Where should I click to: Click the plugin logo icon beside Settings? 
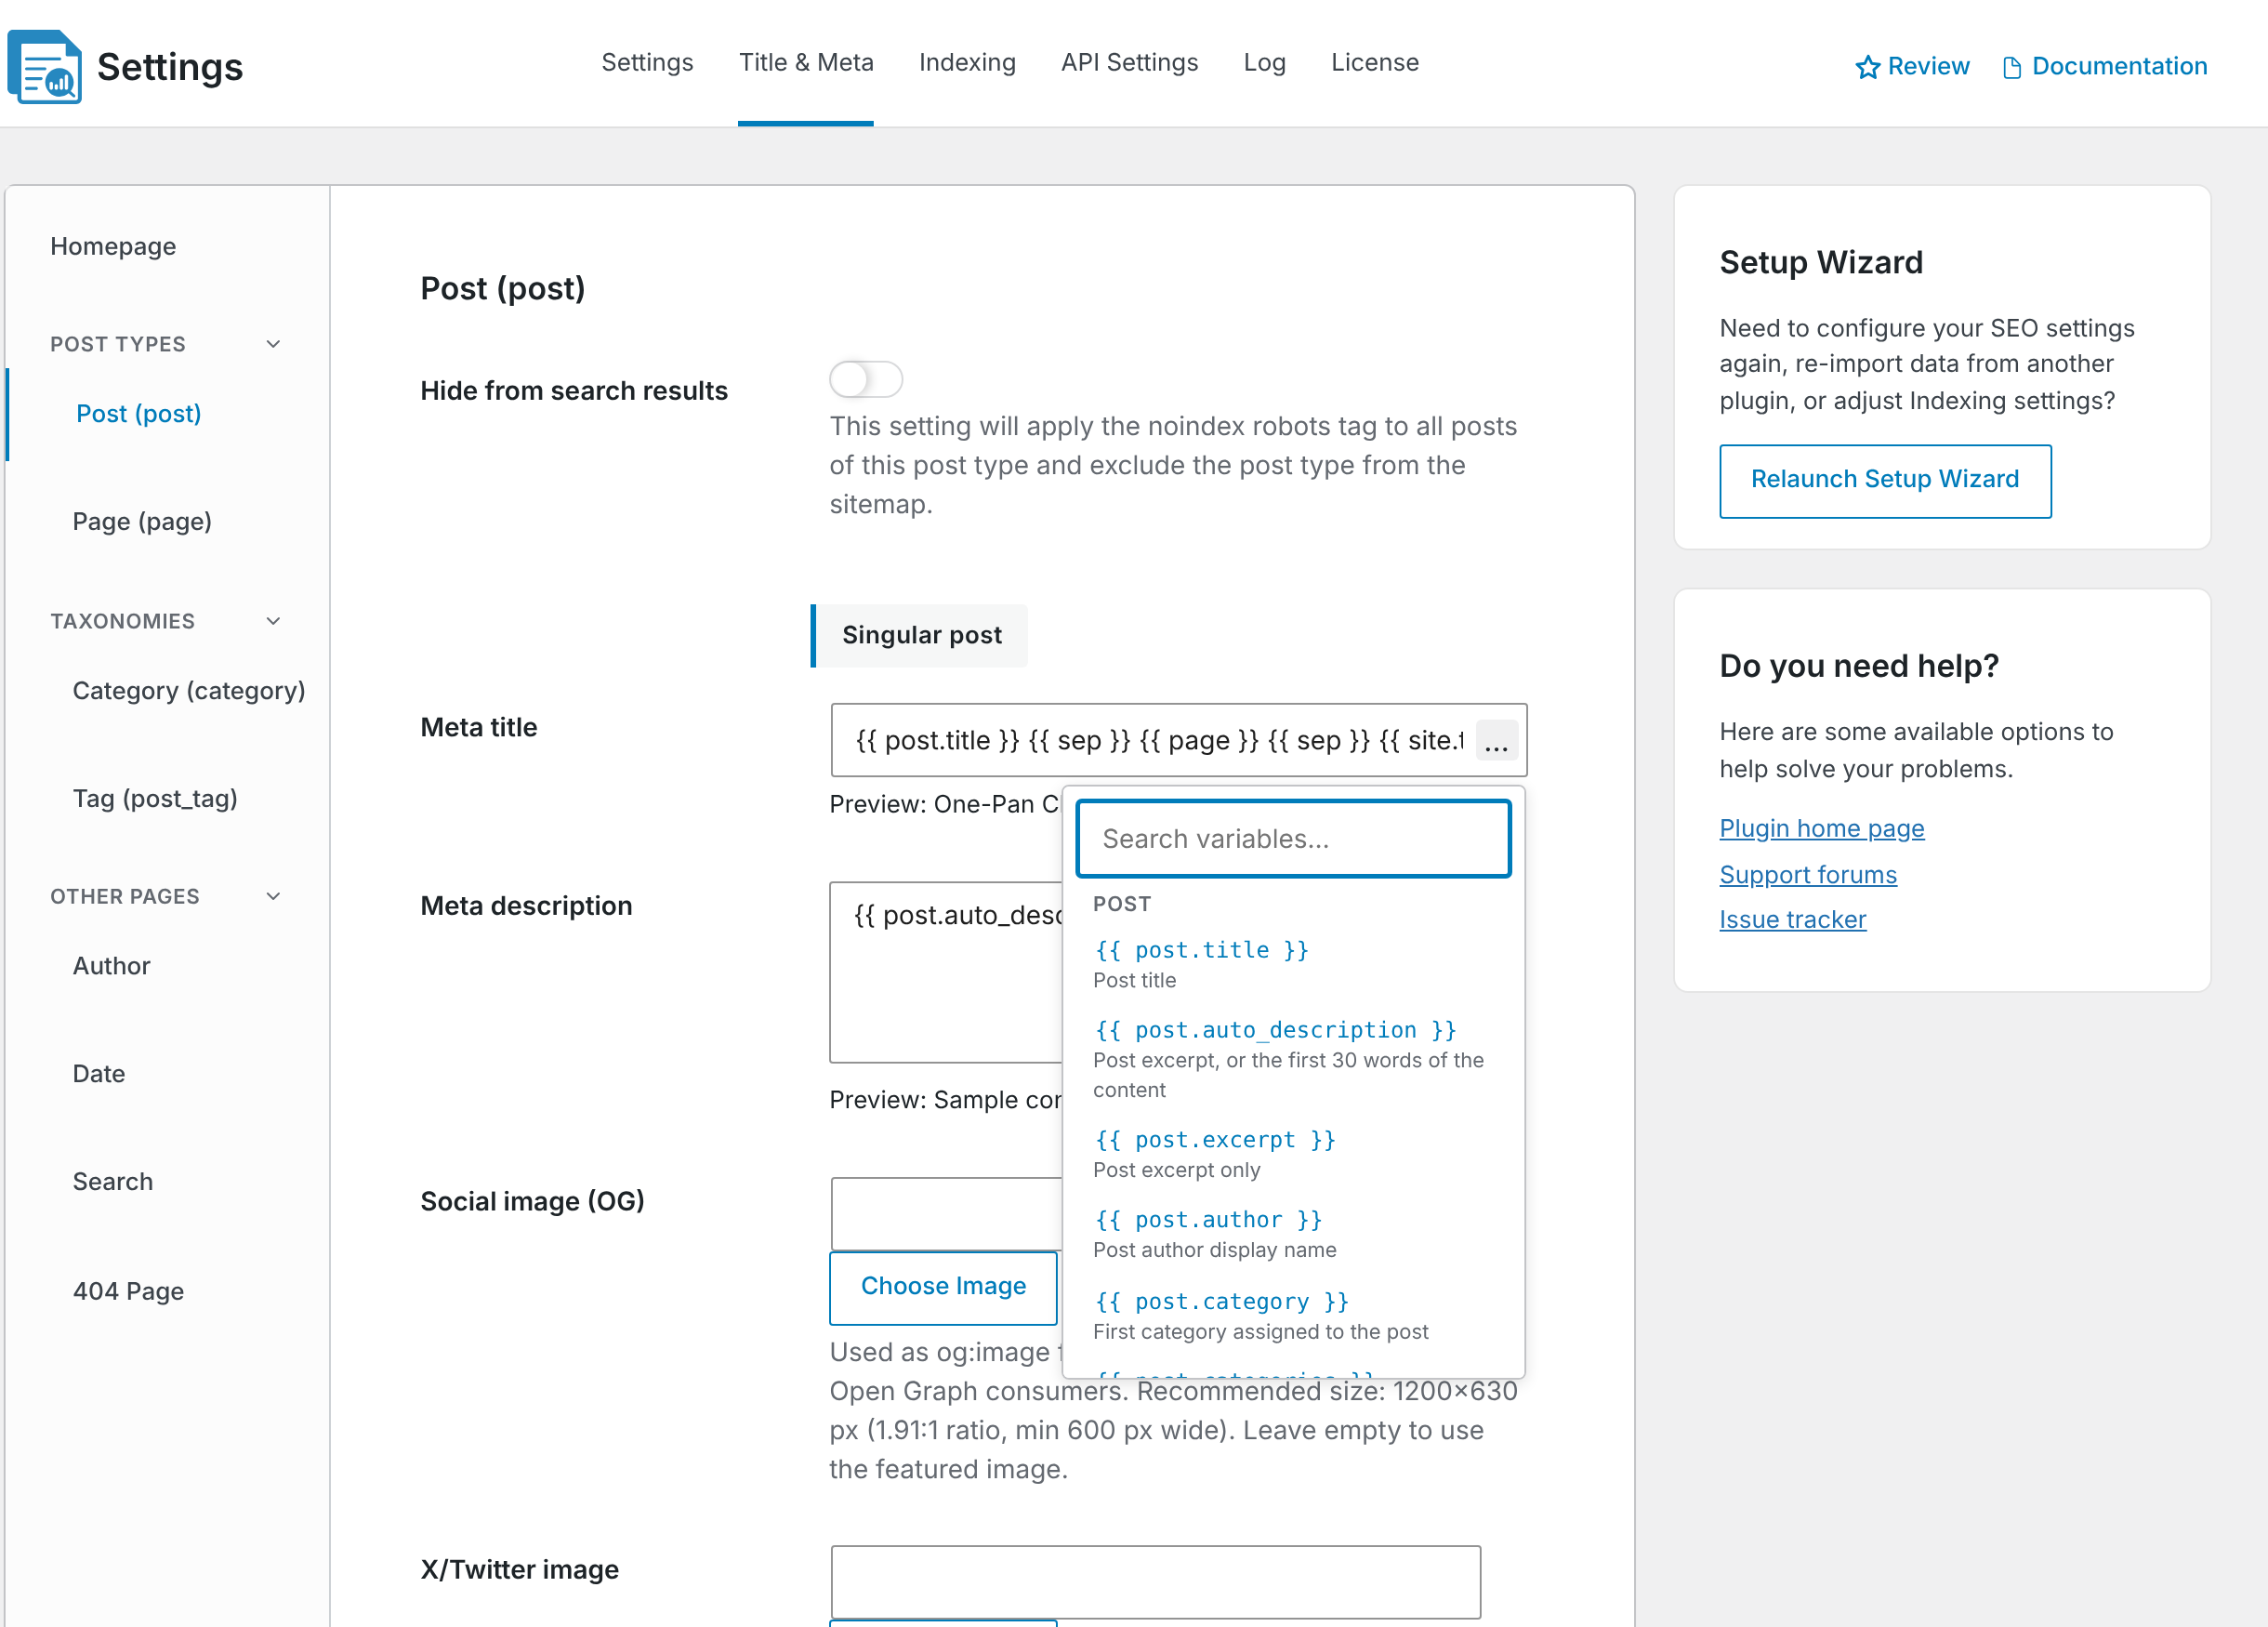click(45, 66)
